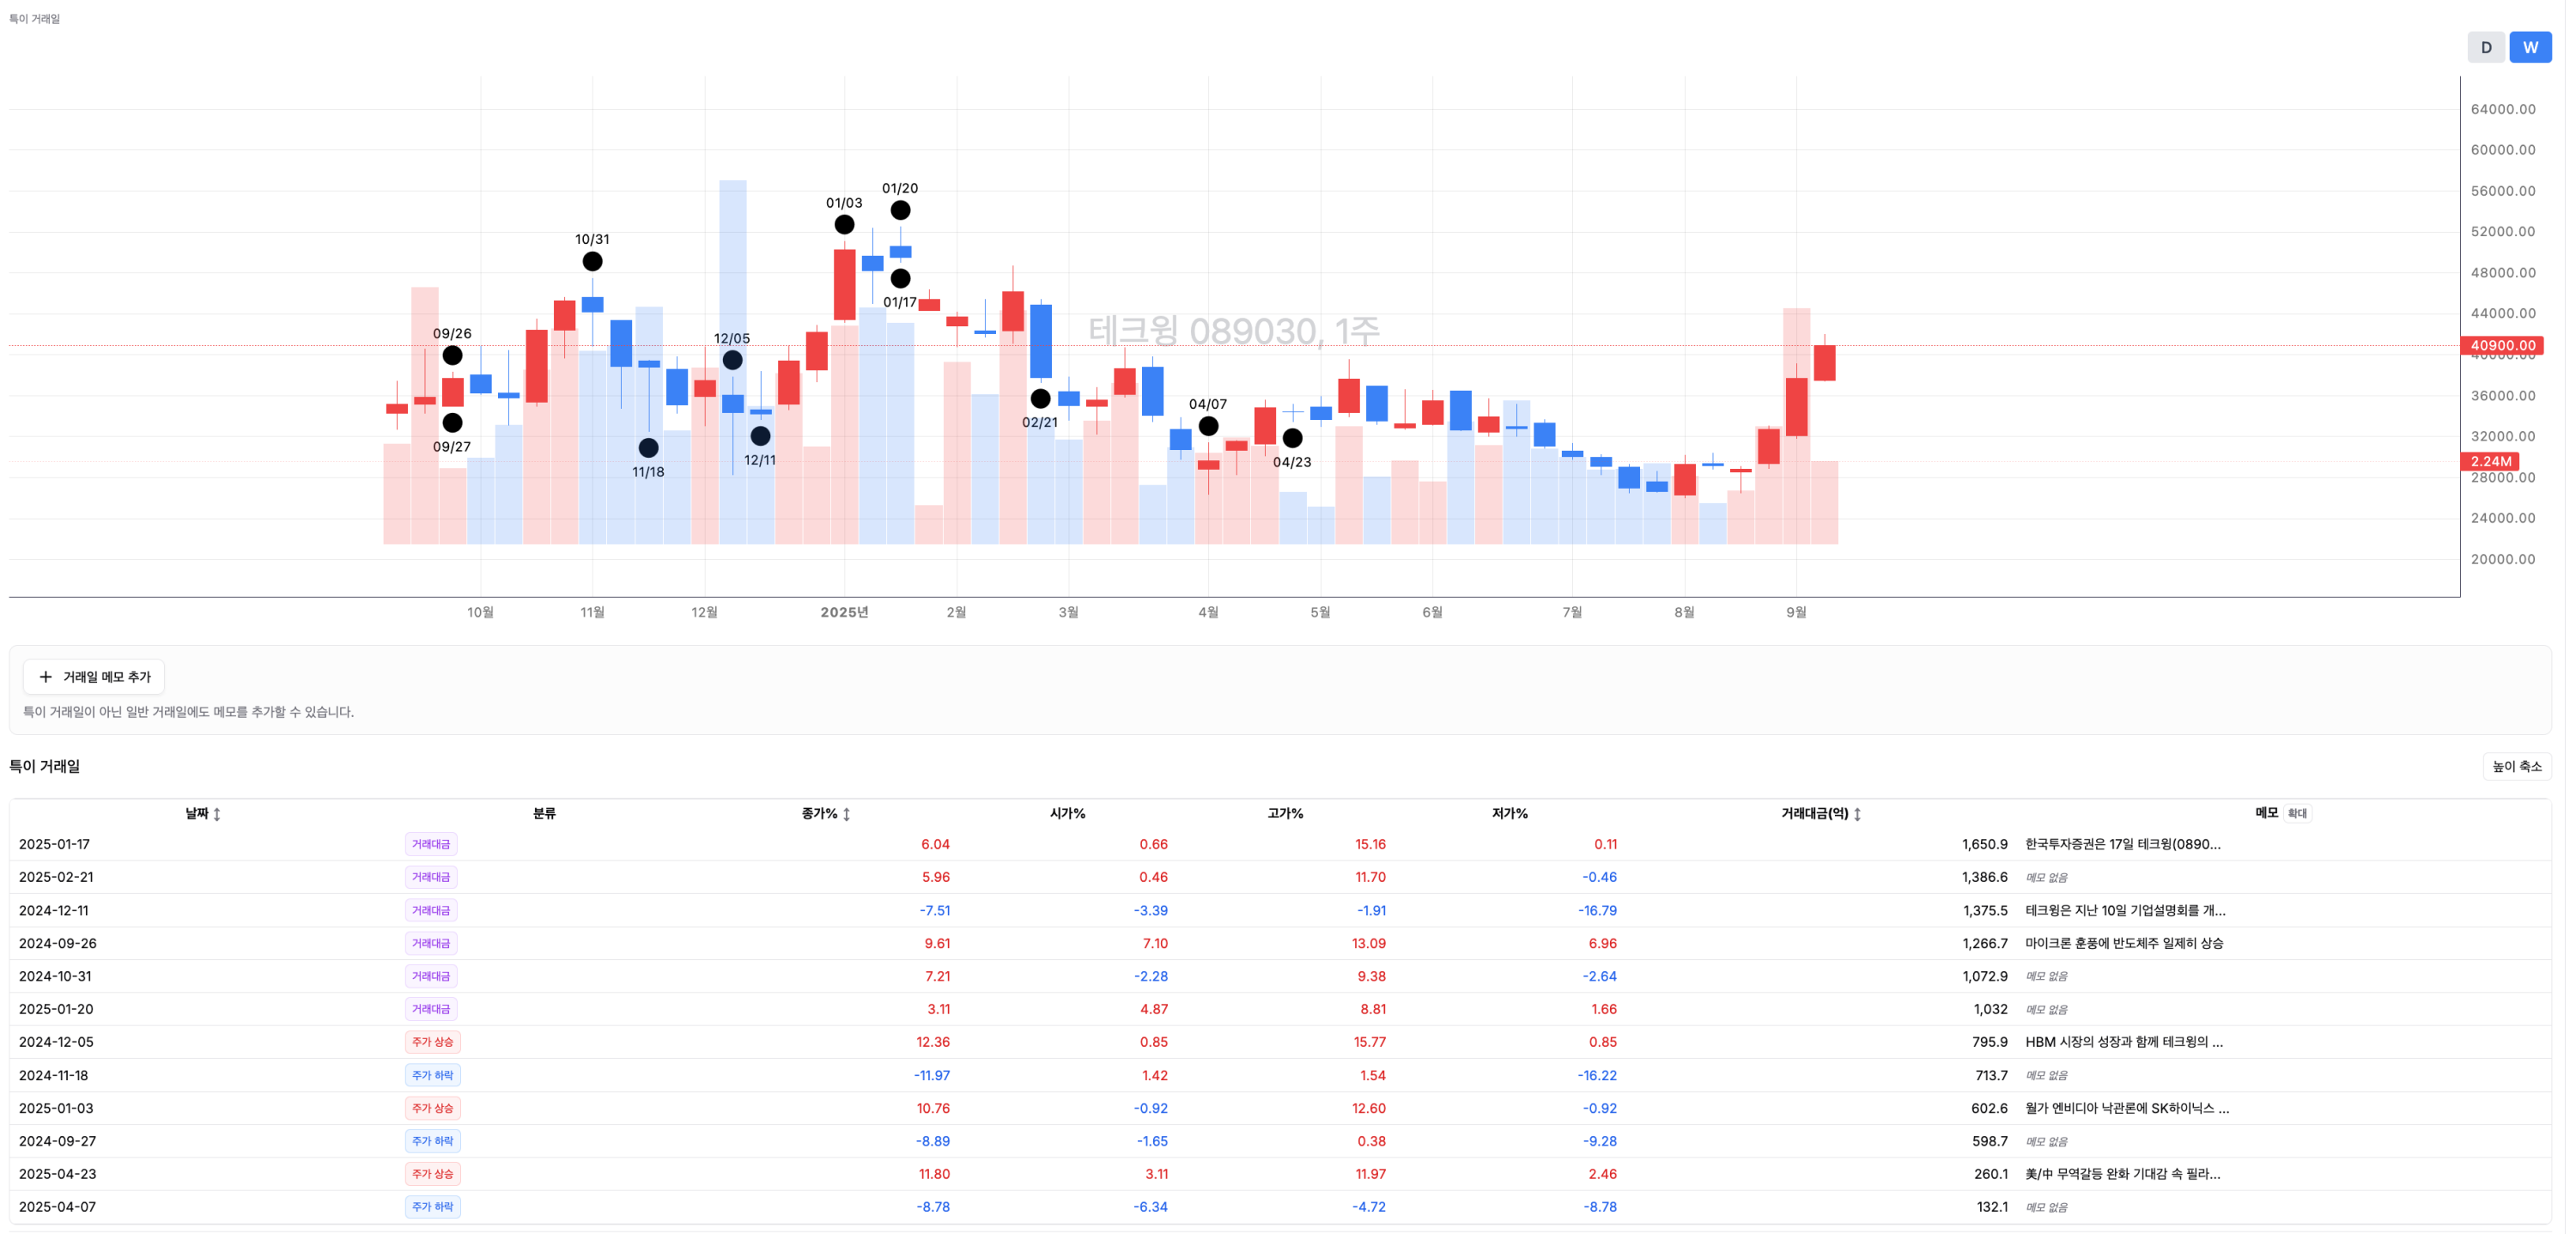Click the 2025-04-07 date cell
The height and width of the screenshot is (1234, 2576).
pos(57,1207)
